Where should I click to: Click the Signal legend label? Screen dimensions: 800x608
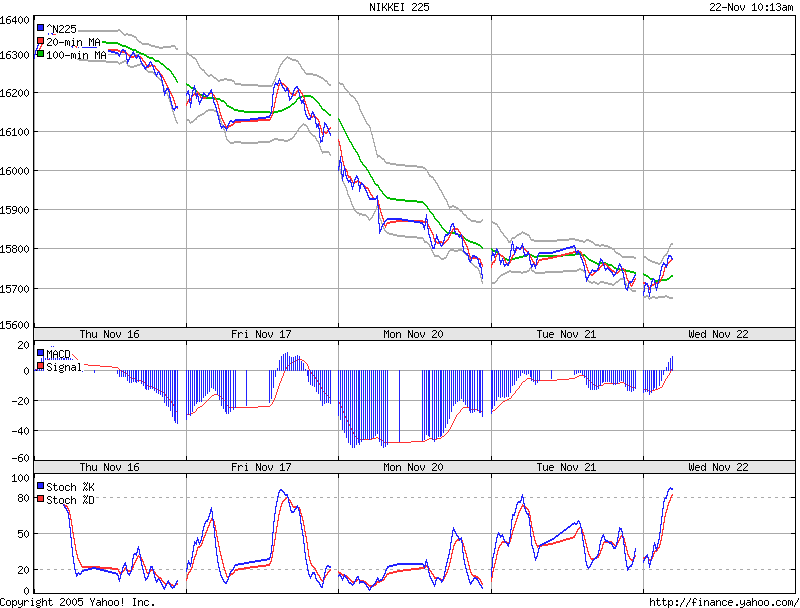tap(64, 367)
